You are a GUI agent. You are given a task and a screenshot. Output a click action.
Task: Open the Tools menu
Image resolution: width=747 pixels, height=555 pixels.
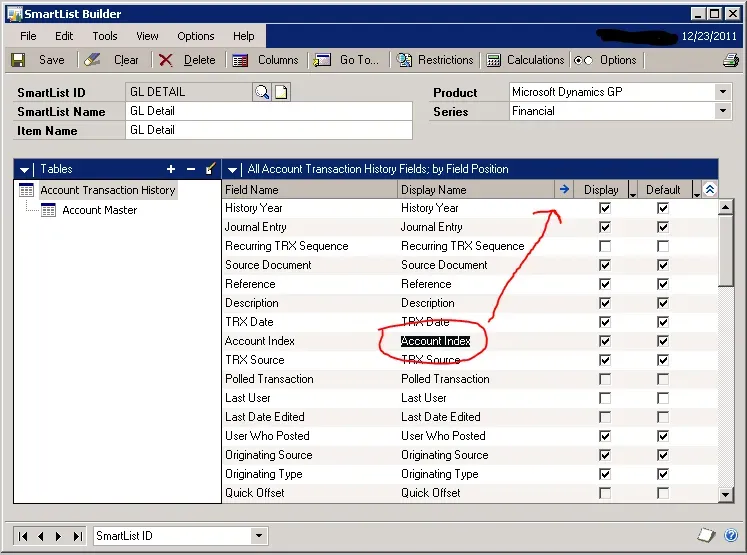tap(105, 36)
